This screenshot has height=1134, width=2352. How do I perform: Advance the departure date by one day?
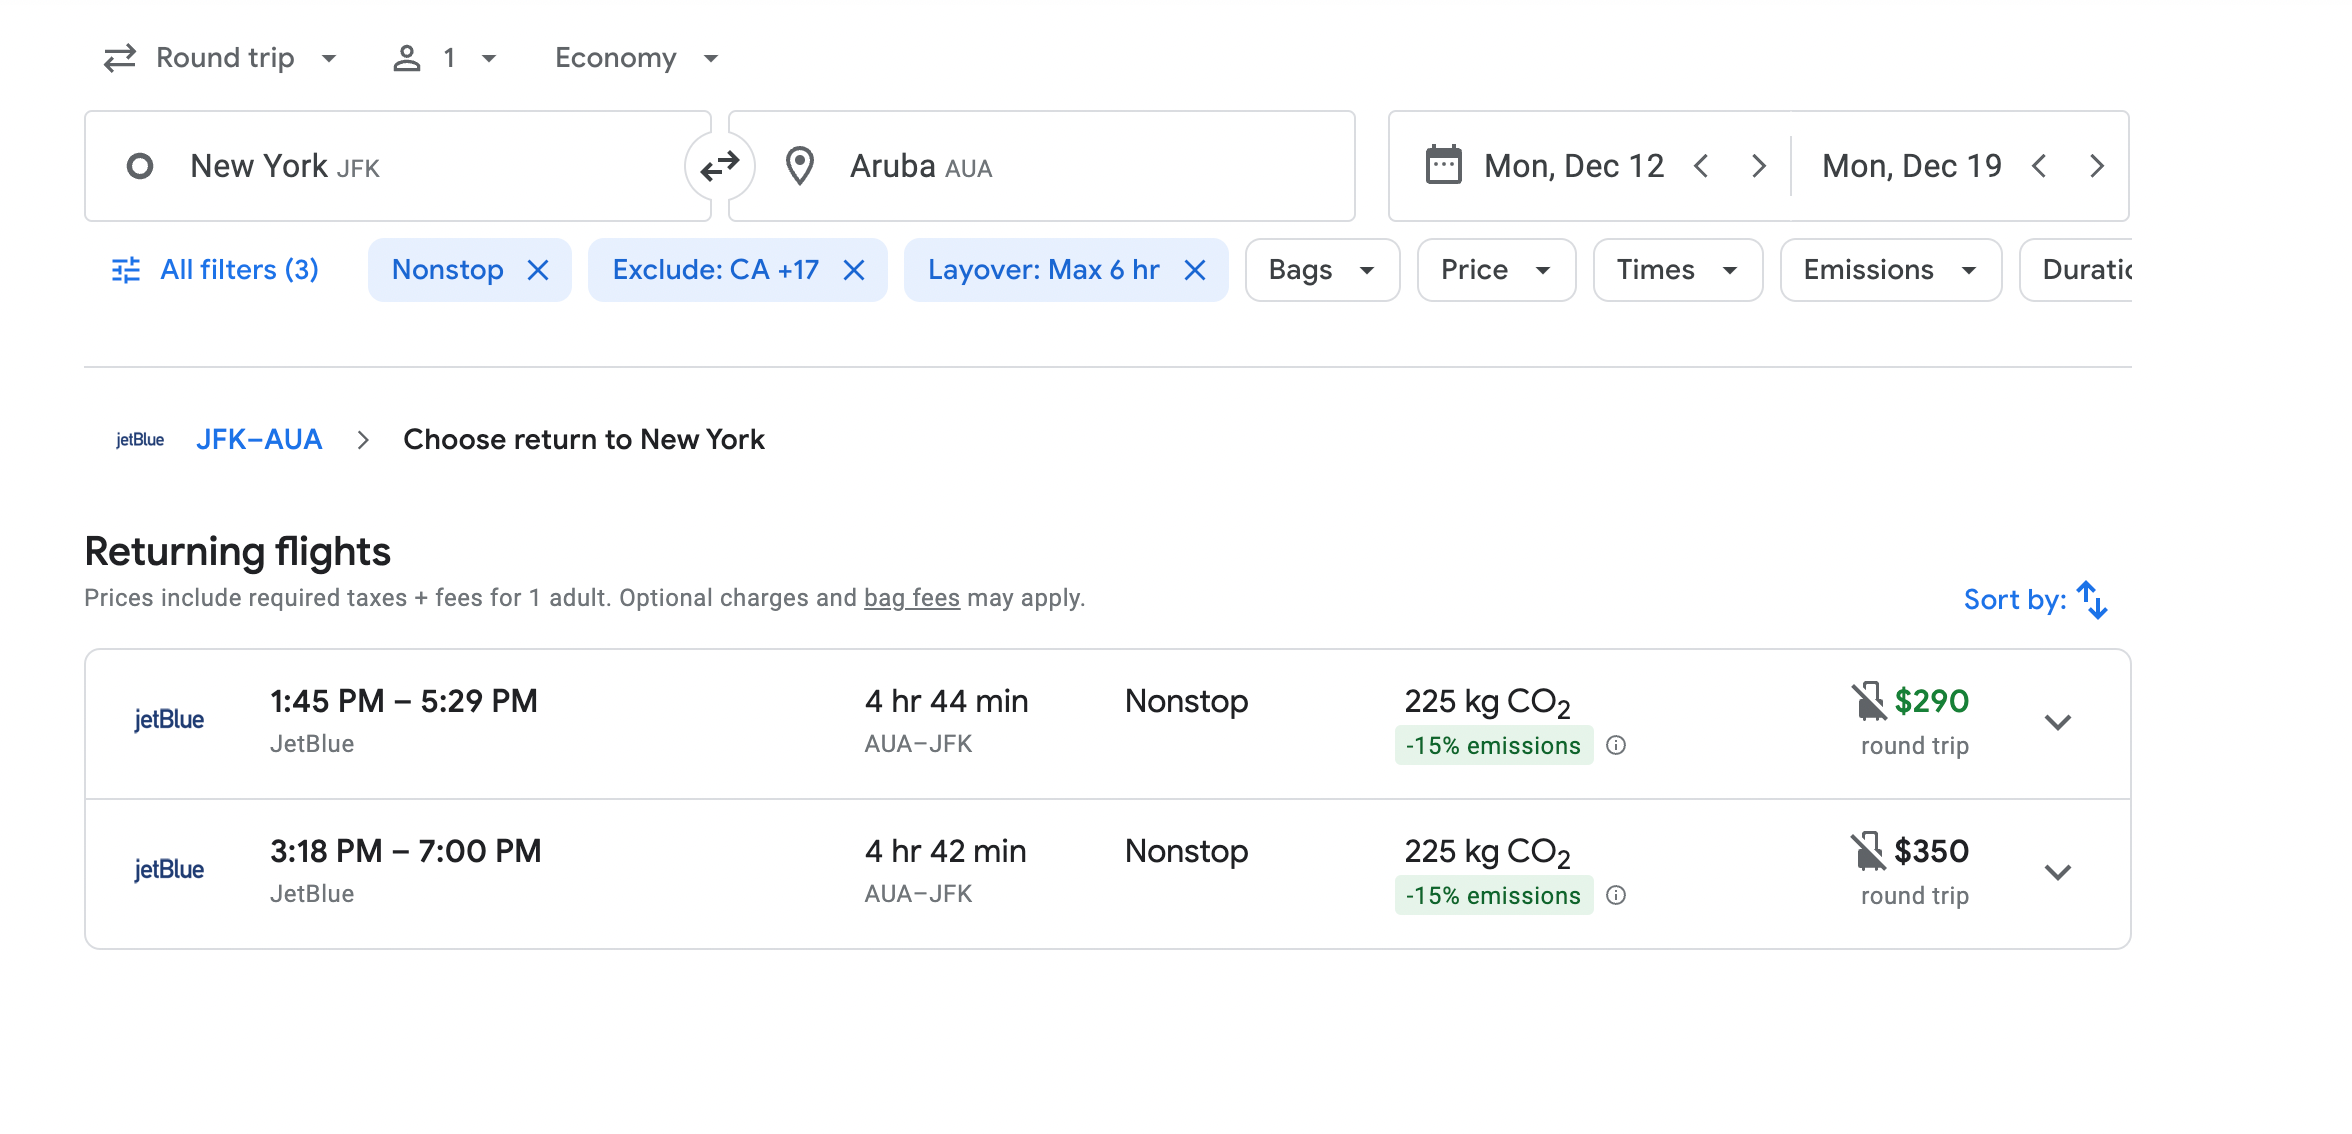click(x=1759, y=166)
